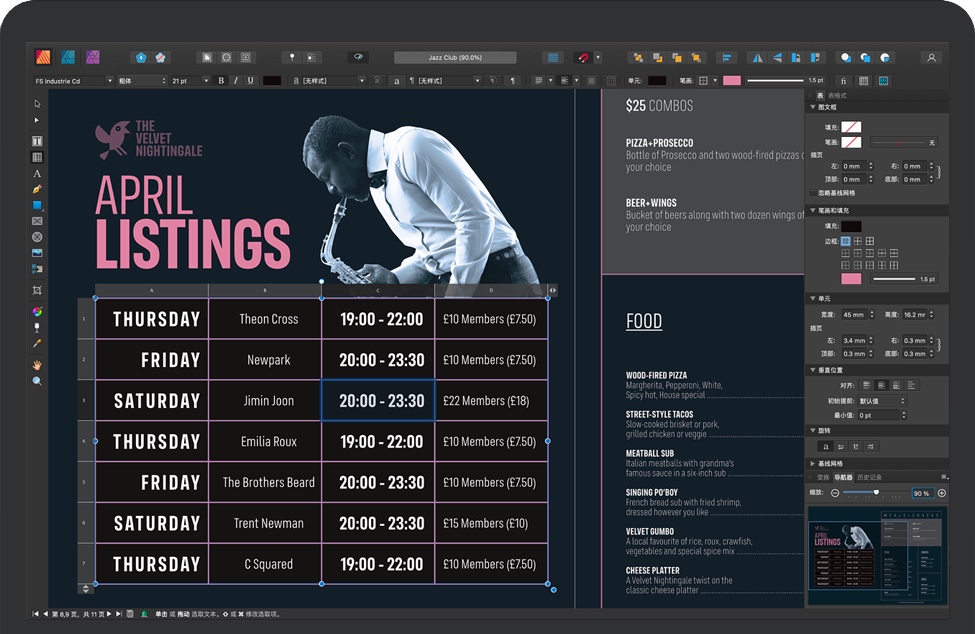The width and height of the screenshot is (975, 634).
Task: Enable the 忽略基线网格 checkbox
Action: [x=811, y=193]
